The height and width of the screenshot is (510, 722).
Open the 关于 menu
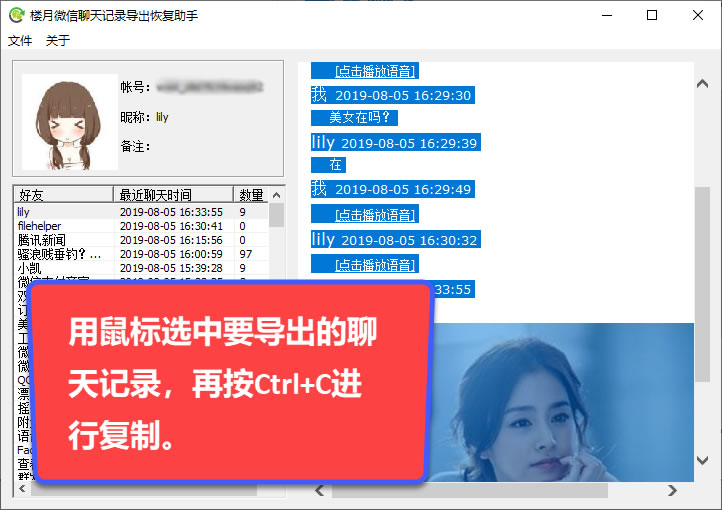click(58, 41)
